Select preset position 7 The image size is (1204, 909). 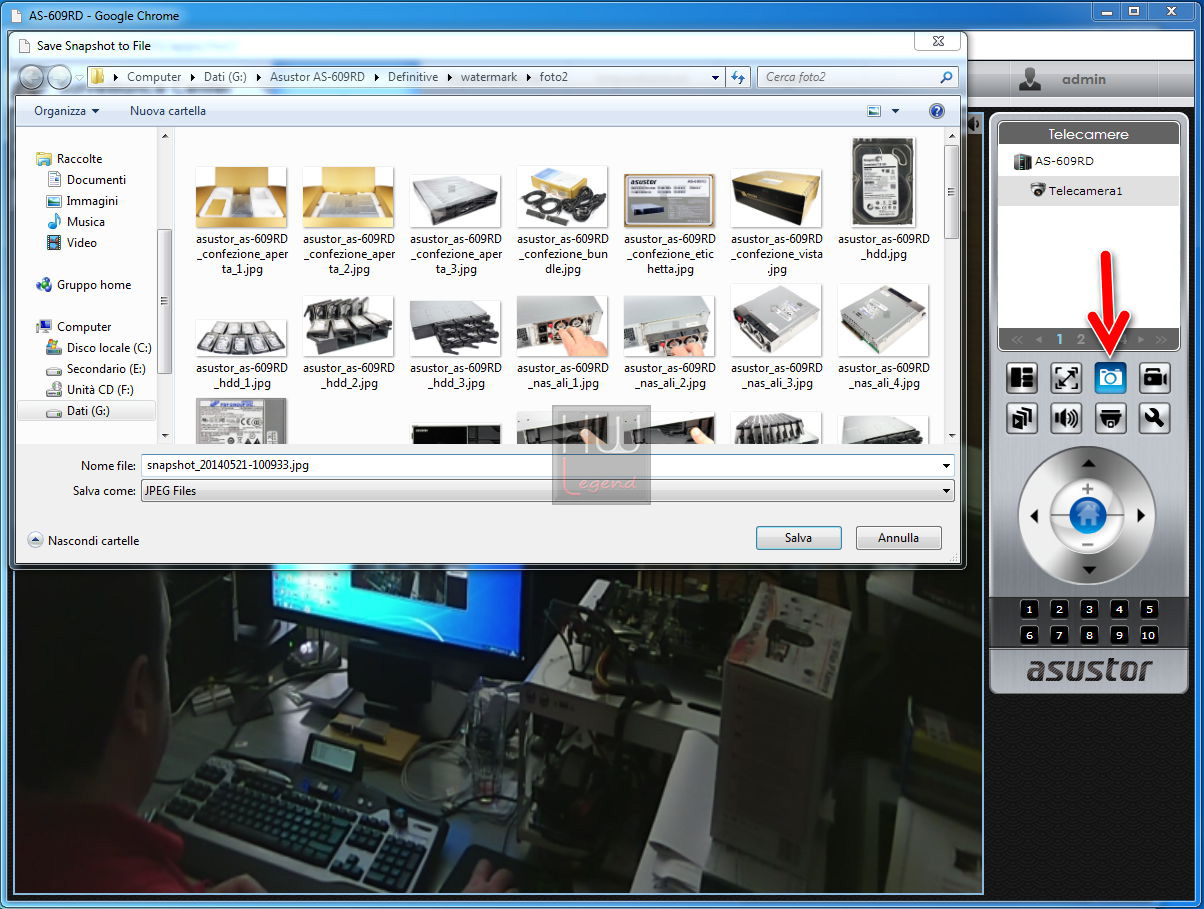click(1060, 635)
